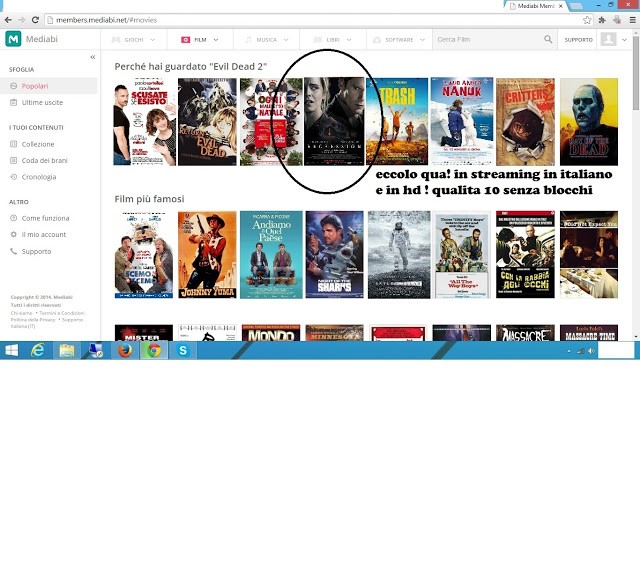
Task: Open the Chrome hamburger menu
Action: tap(632, 20)
